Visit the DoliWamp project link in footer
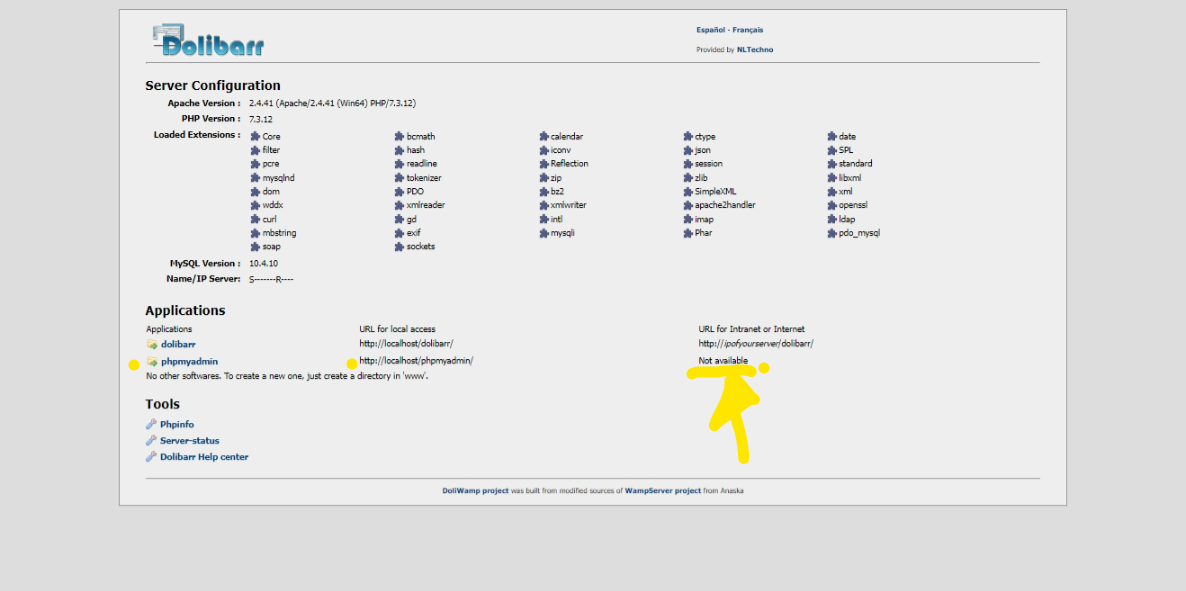This screenshot has height=591, width=1186. coord(475,491)
